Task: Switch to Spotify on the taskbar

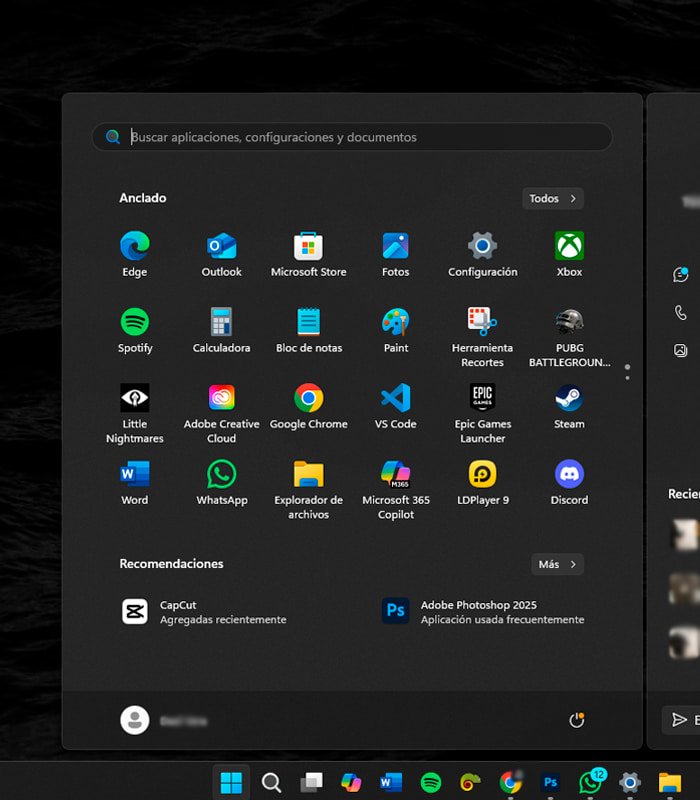Action: [x=431, y=782]
